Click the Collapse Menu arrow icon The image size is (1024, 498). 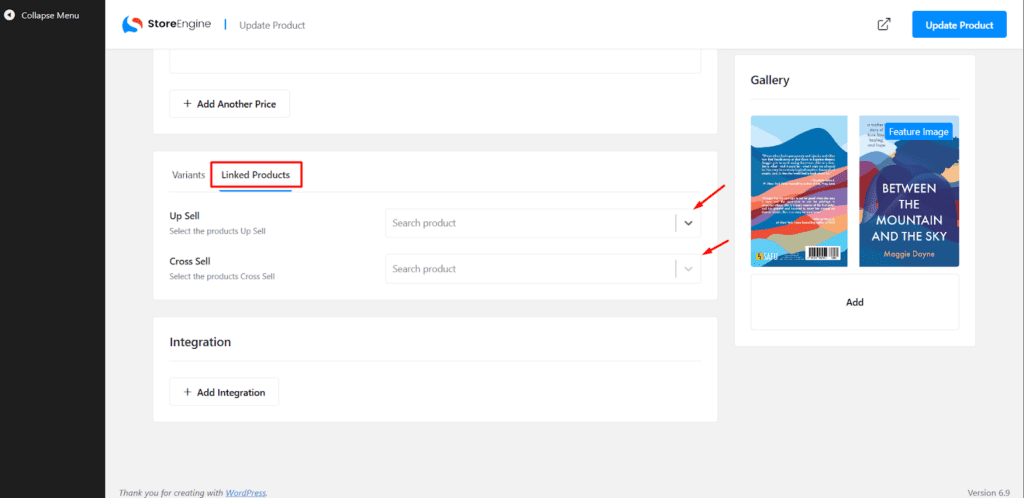coord(9,16)
